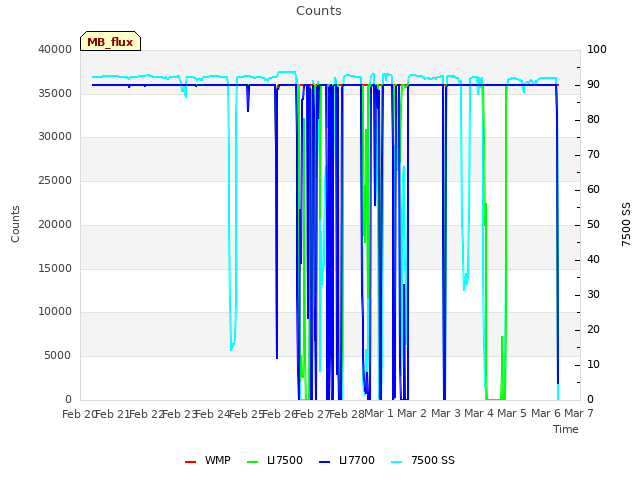Click the blue LI7700 legend swatch
This screenshot has width=640, height=480.
324,462
